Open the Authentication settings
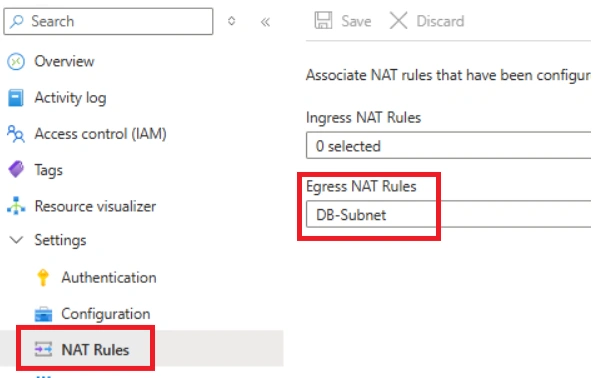 109,278
